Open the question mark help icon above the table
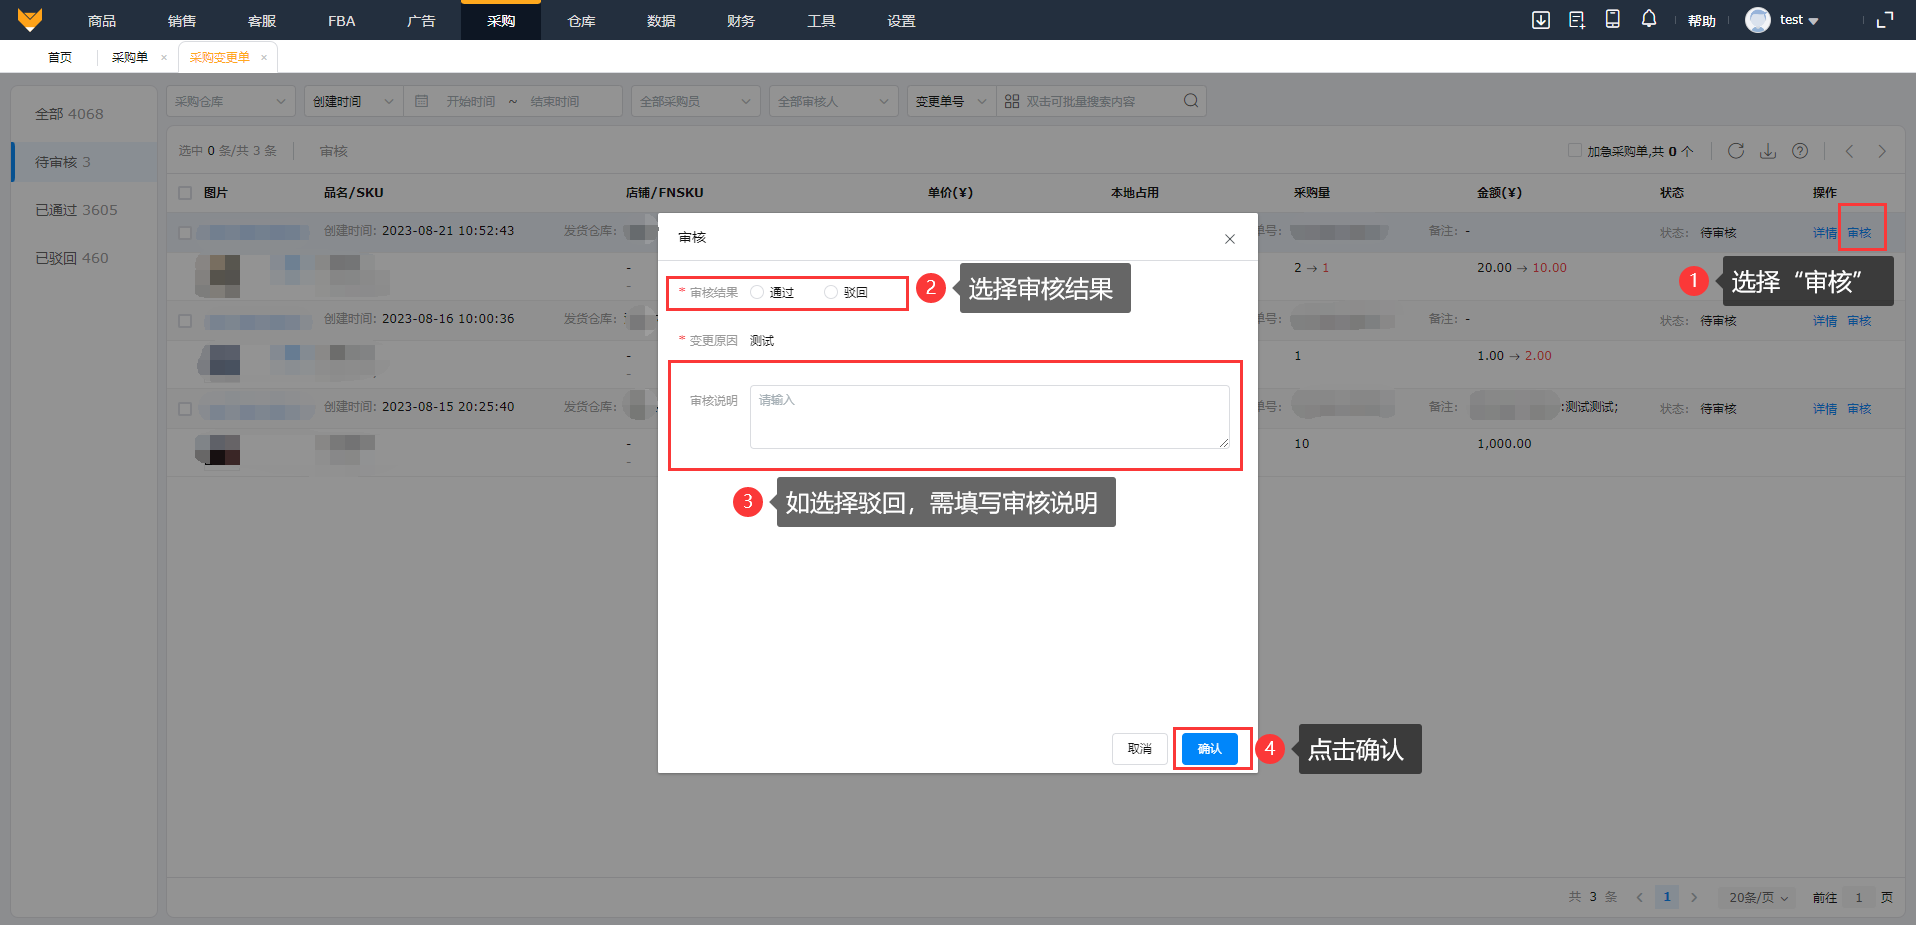The image size is (1916, 925). (1800, 151)
